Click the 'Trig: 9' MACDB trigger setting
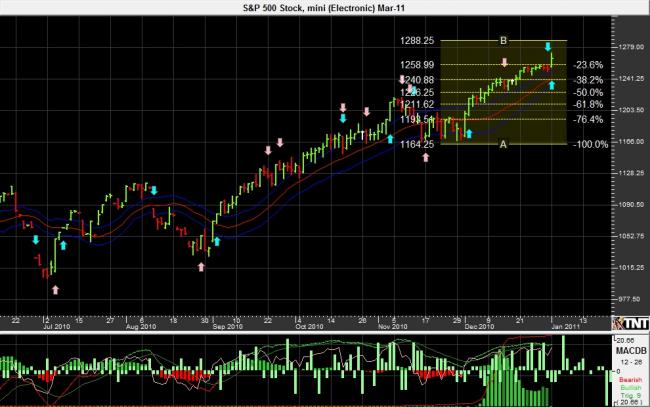650x407 pixels. click(631, 396)
